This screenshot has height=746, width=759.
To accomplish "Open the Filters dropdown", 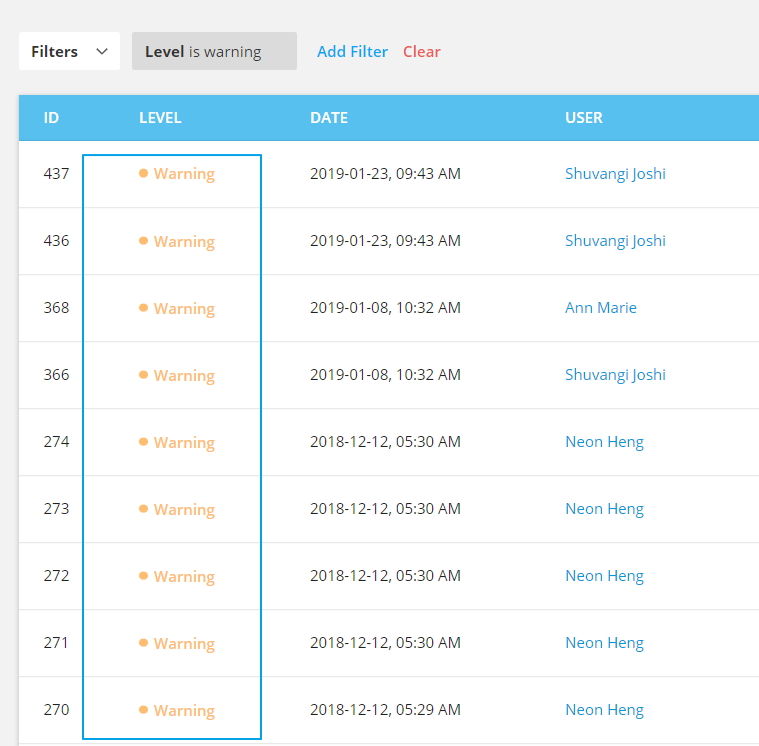I will pos(69,51).
